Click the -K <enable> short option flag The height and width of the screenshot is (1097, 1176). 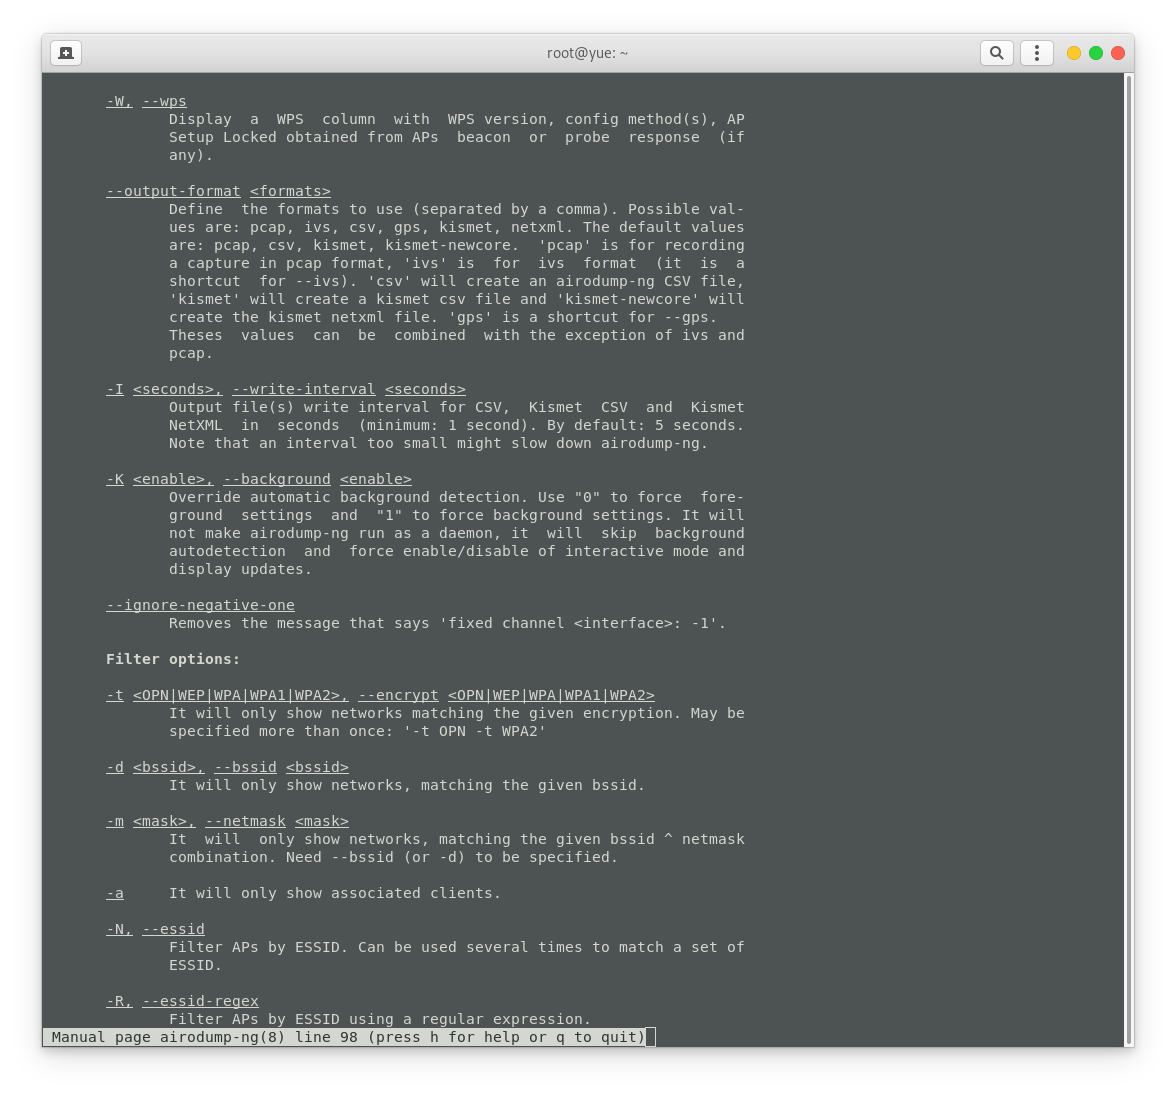(160, 479)
